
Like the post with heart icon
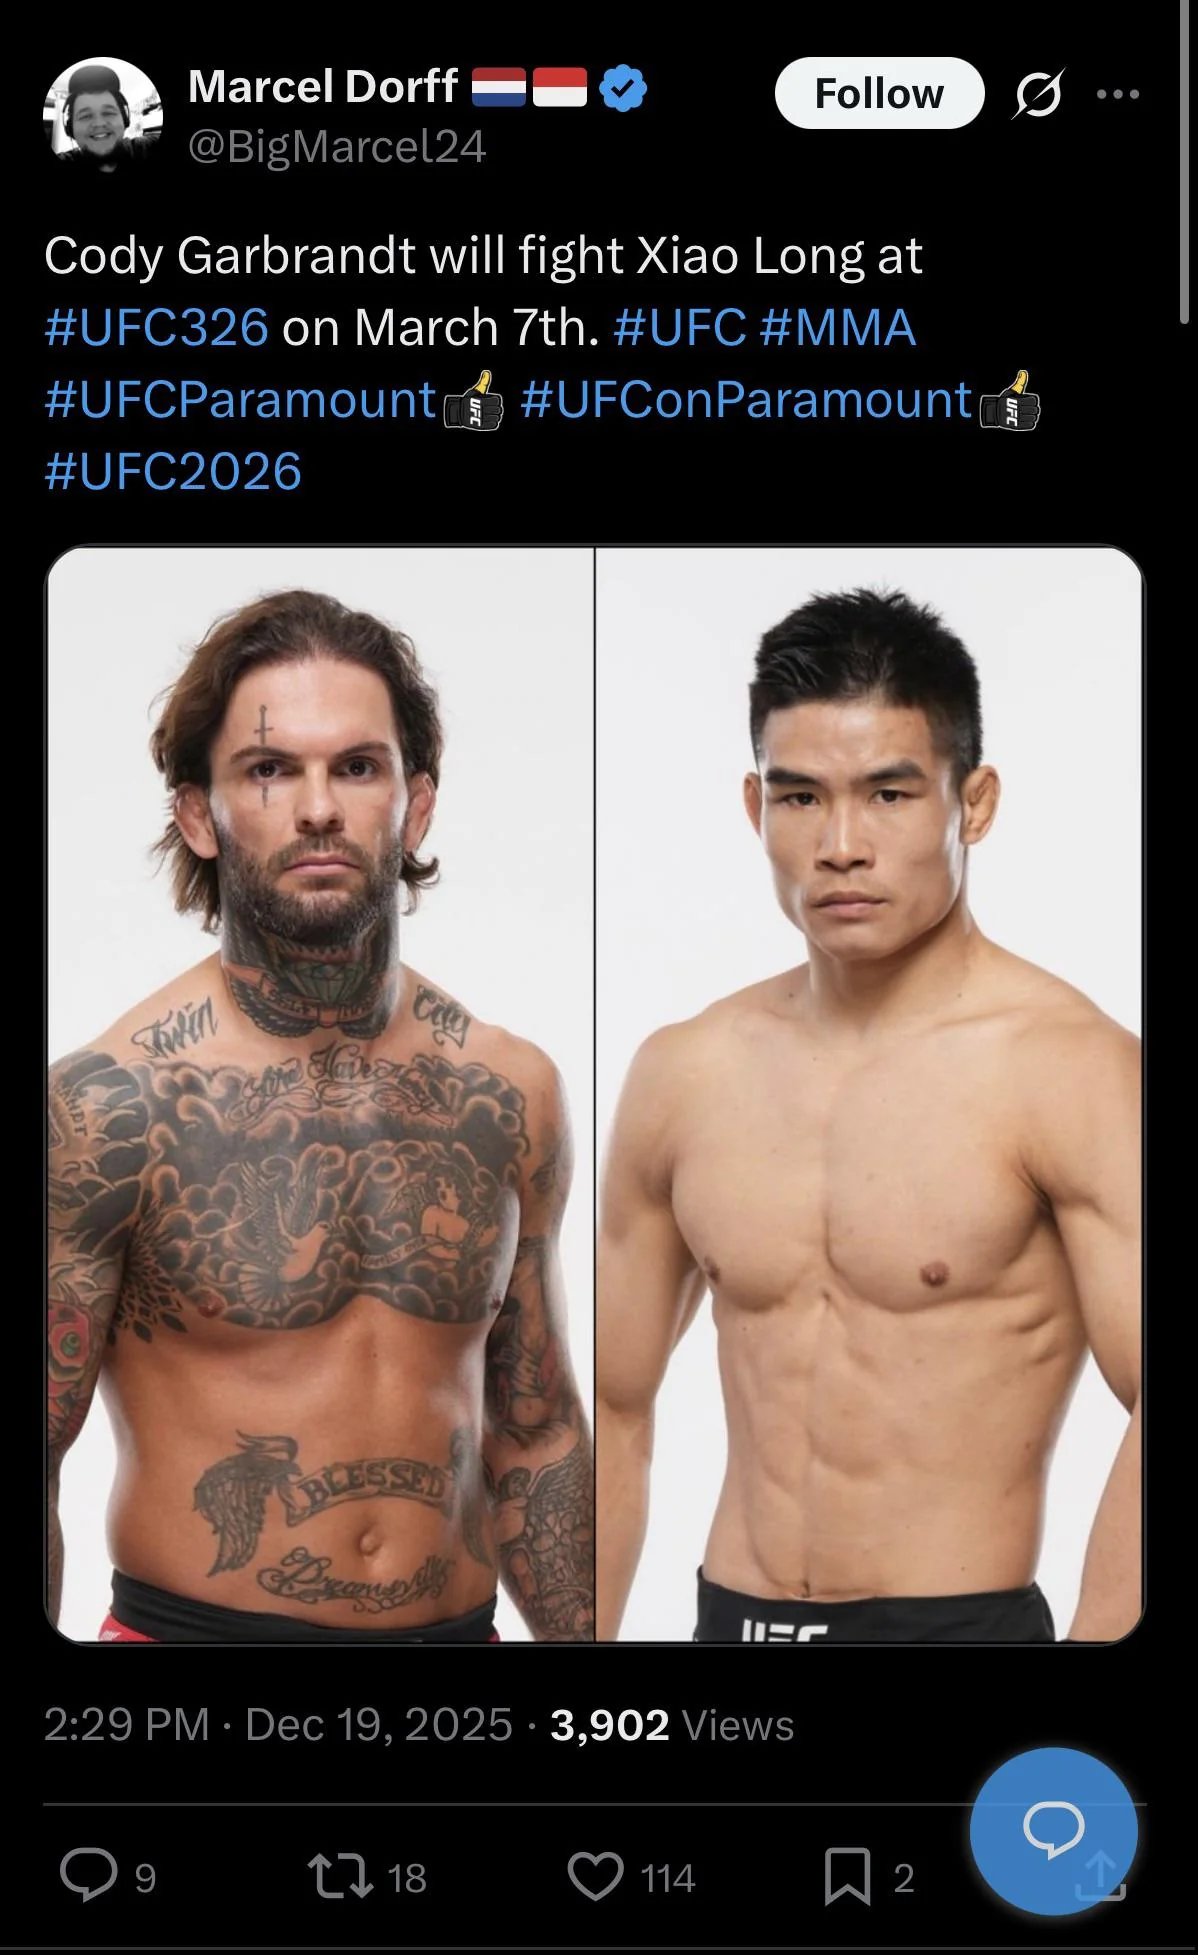pos(596,1876)
